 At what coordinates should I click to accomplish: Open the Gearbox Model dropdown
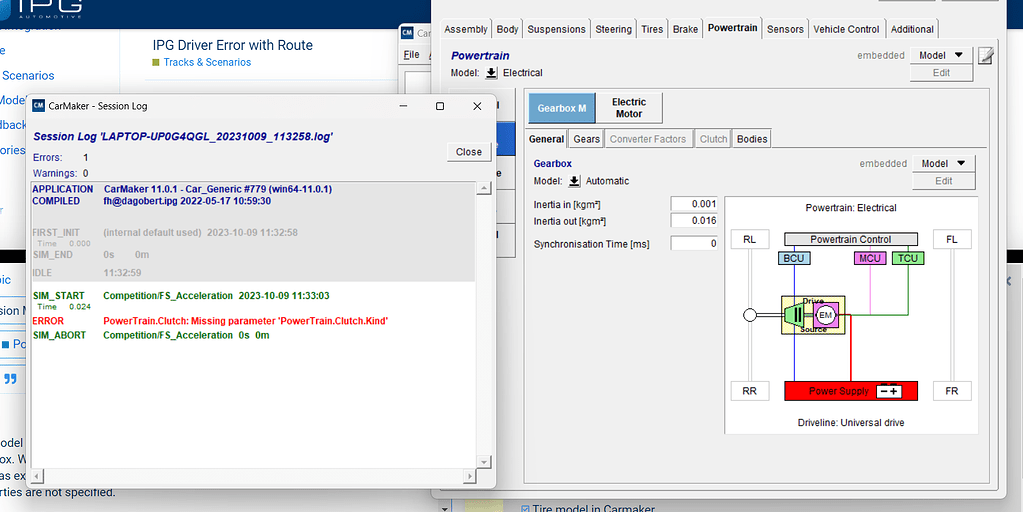[x=944, y=163]
